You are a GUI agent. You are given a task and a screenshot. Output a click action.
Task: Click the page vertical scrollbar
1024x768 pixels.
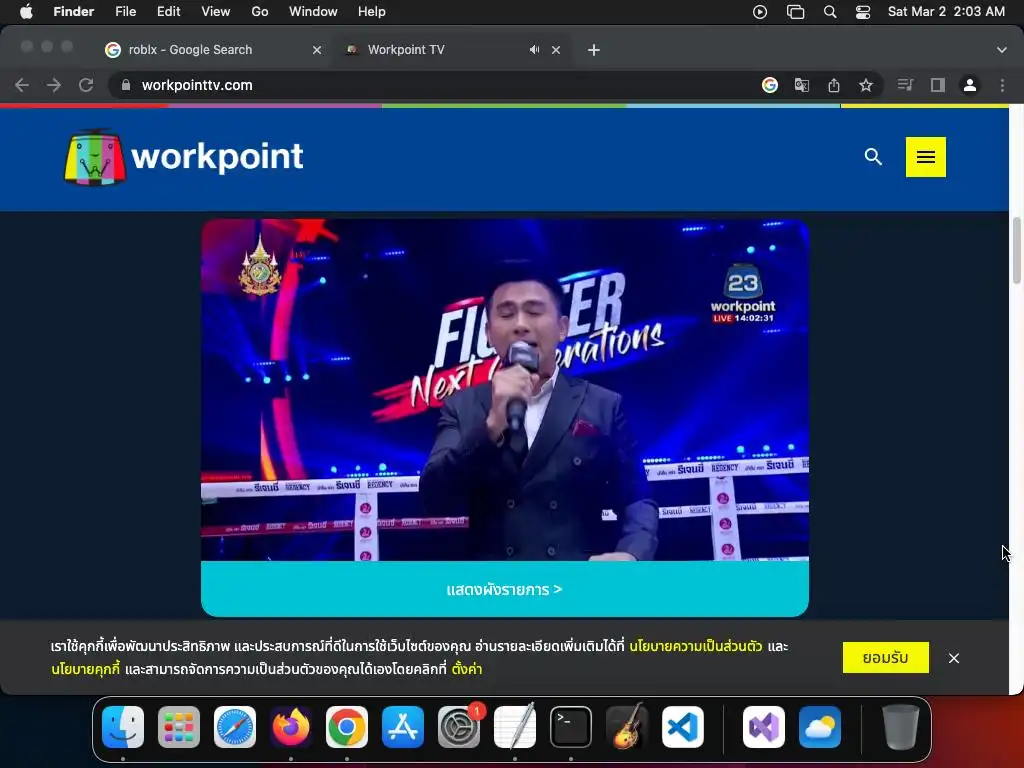click(x=1016, y=251)
